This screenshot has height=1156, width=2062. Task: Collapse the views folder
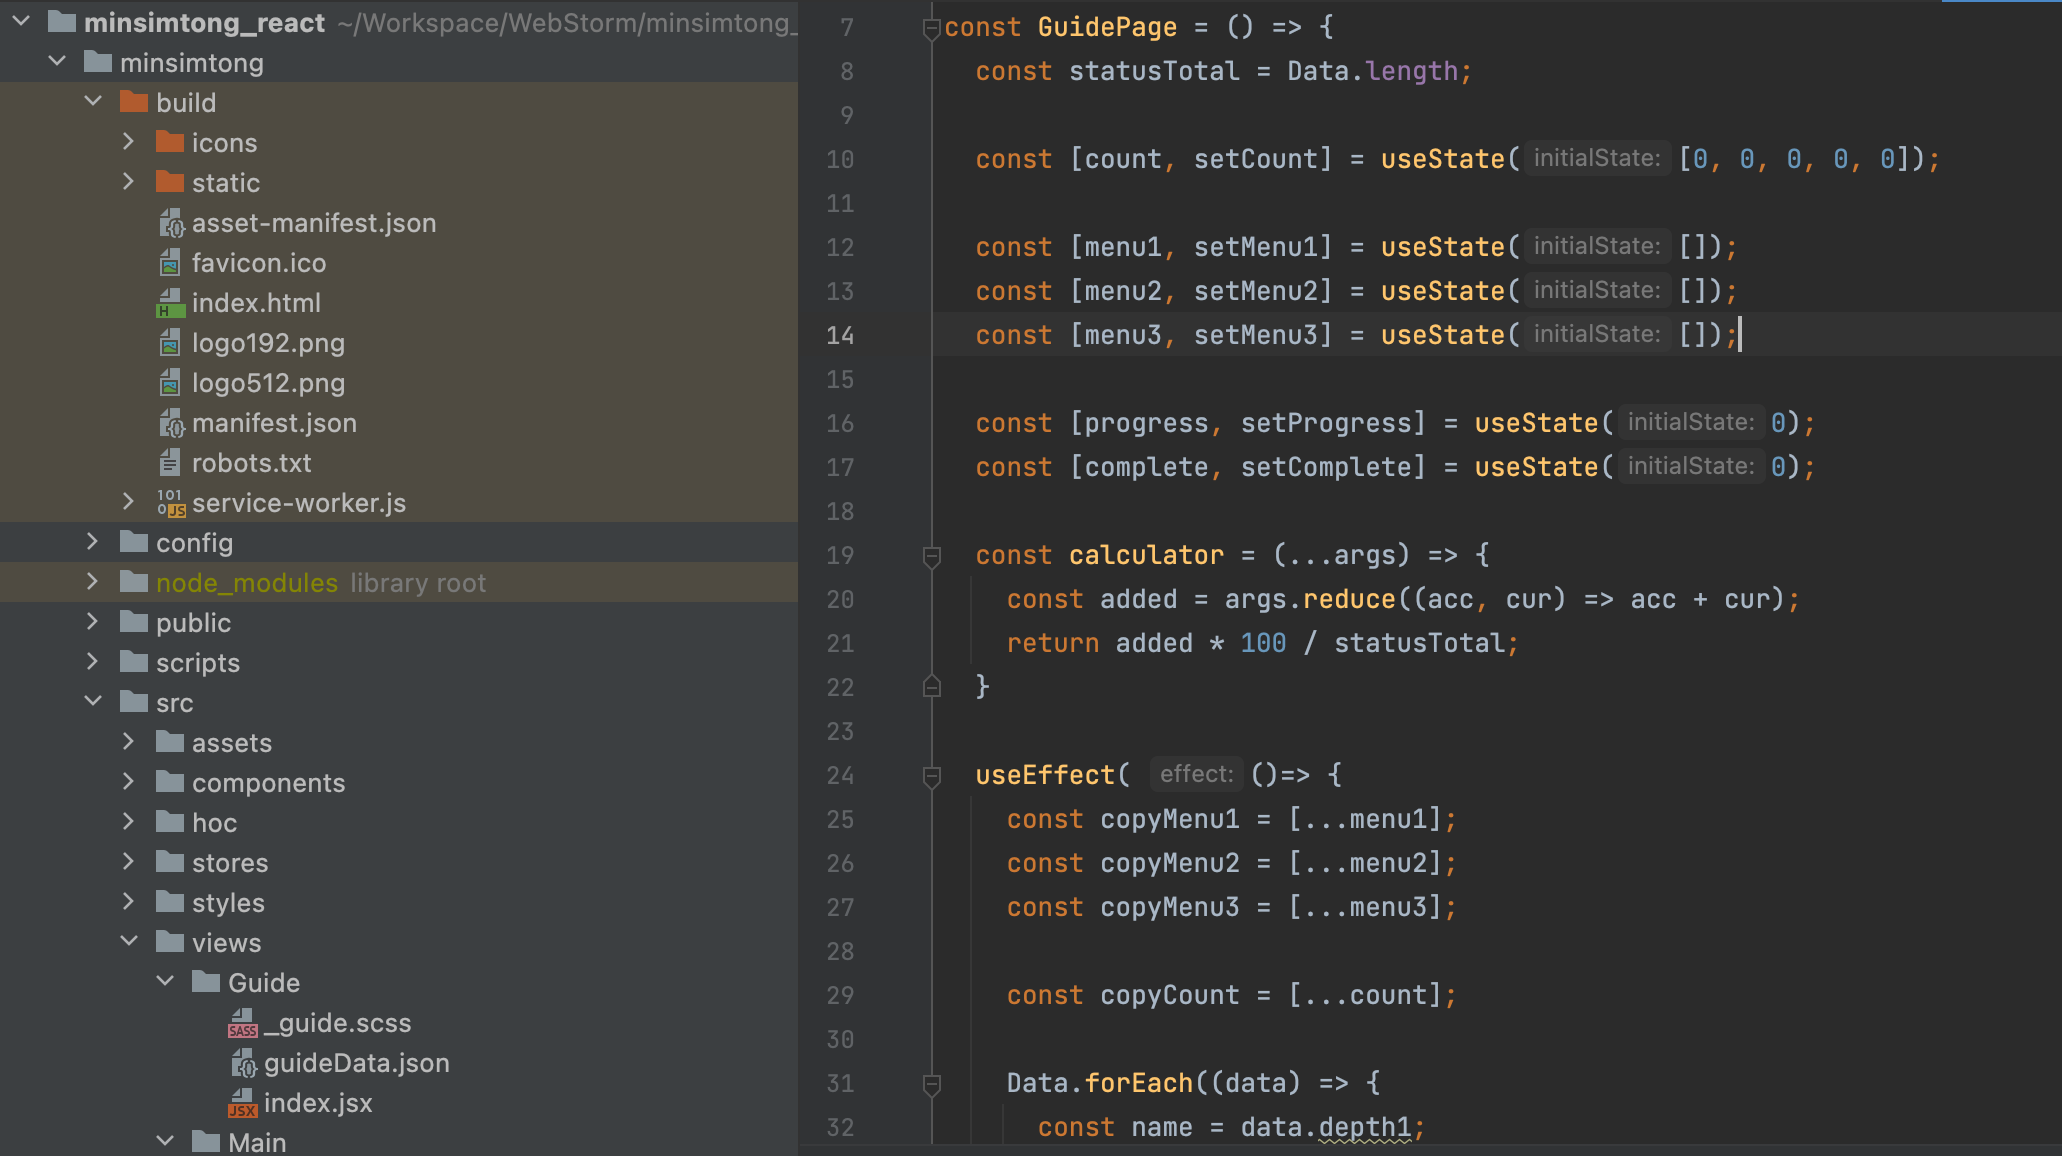(x=129, y=942)
